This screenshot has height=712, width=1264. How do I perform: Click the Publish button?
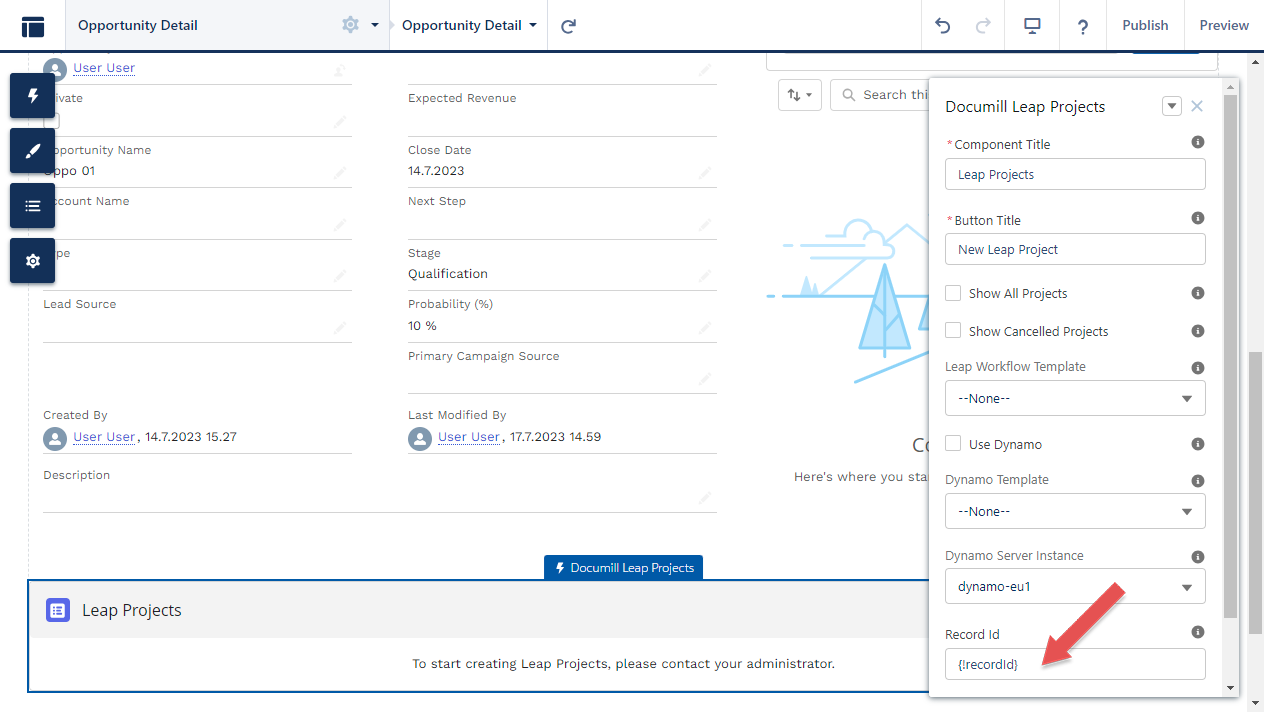[x=1145, y=26]
